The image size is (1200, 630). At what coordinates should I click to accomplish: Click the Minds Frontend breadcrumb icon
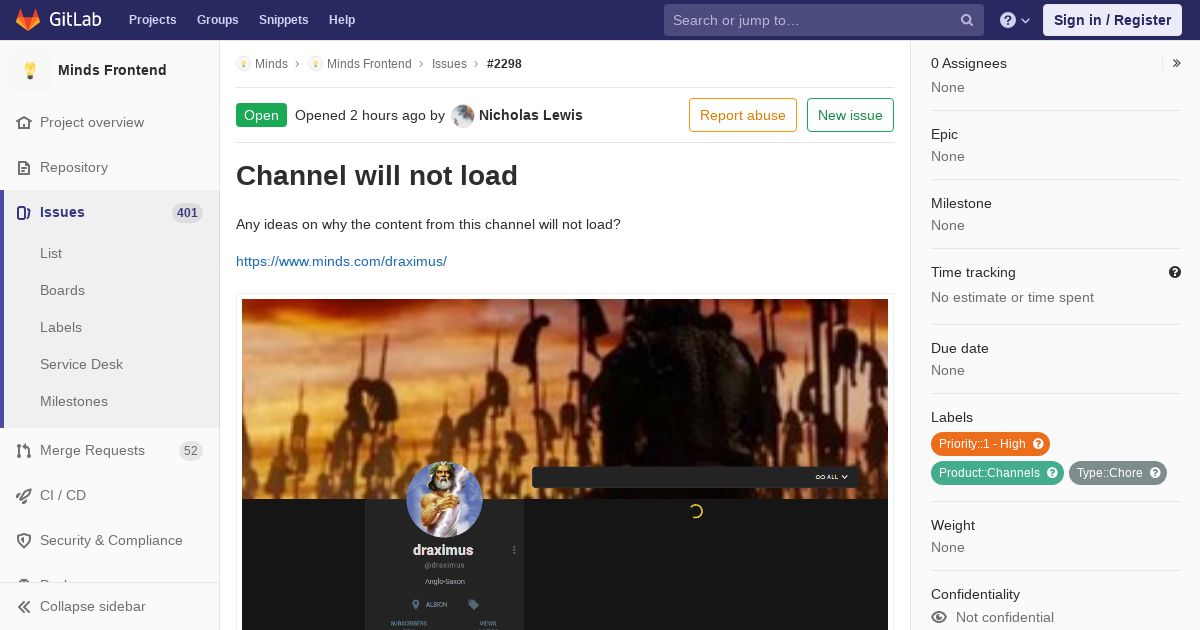point(315,63)
